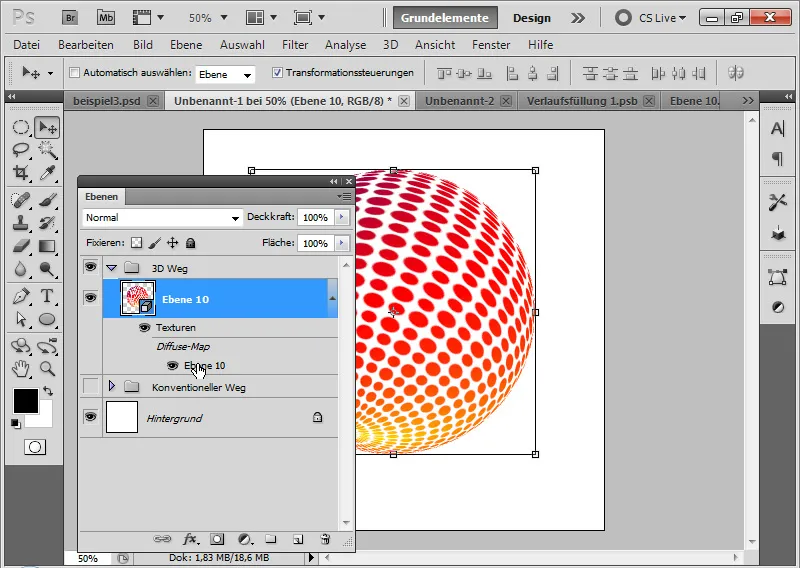Select the Gradient tool
Screen dimensions: 800x568
click(47, 246)
